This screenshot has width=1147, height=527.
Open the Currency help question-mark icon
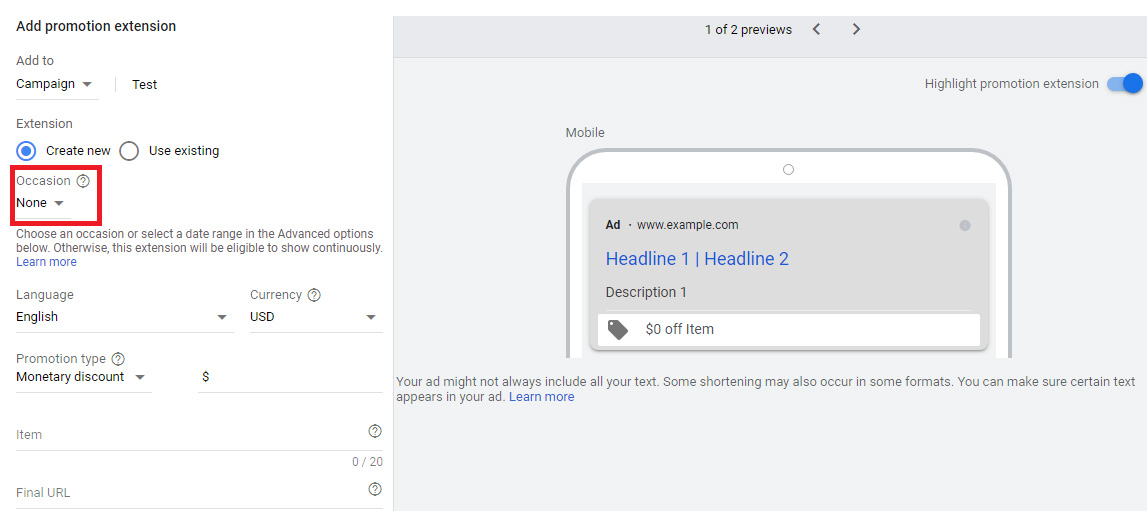tap(314, 295)
